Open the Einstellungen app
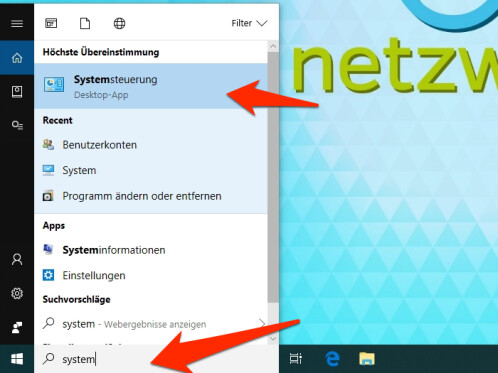 tap(151, 275)
